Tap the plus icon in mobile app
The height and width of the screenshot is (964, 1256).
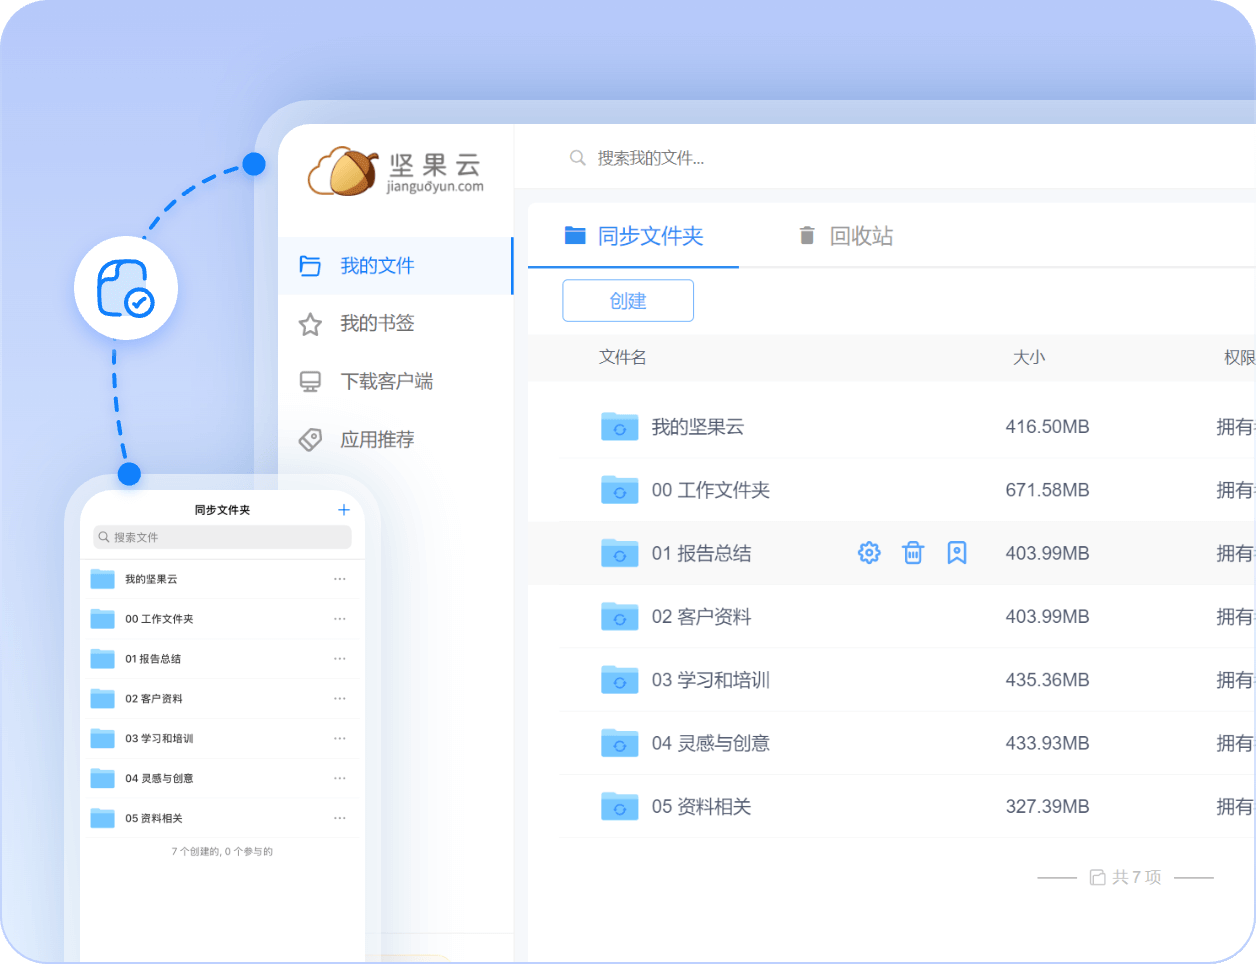pyautogui.click(x=344, y=510)
